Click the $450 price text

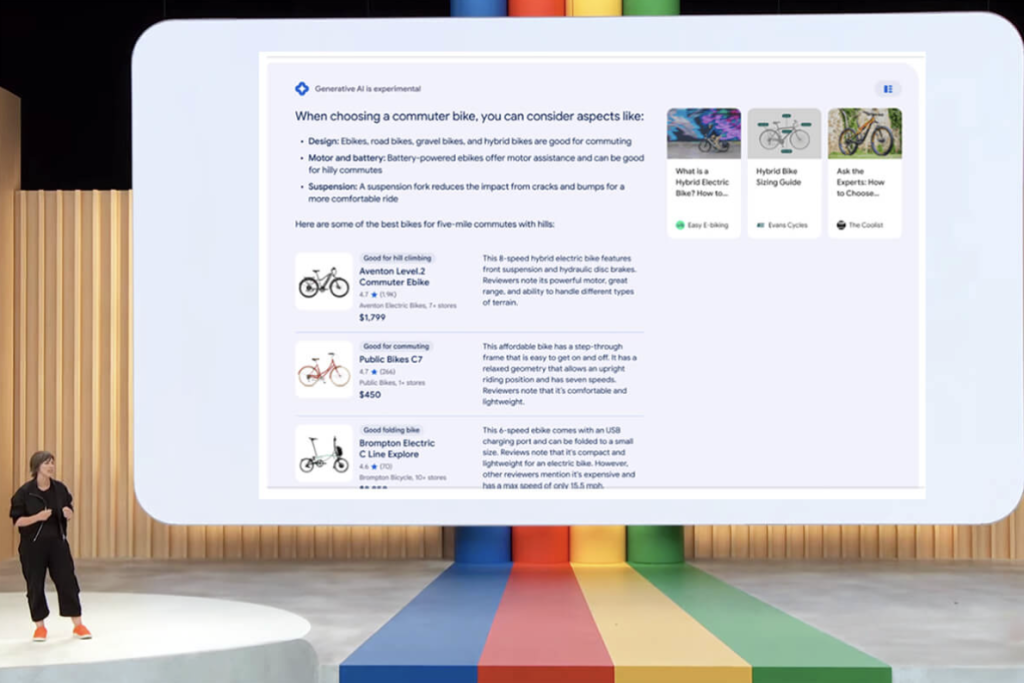pos(370,394)
